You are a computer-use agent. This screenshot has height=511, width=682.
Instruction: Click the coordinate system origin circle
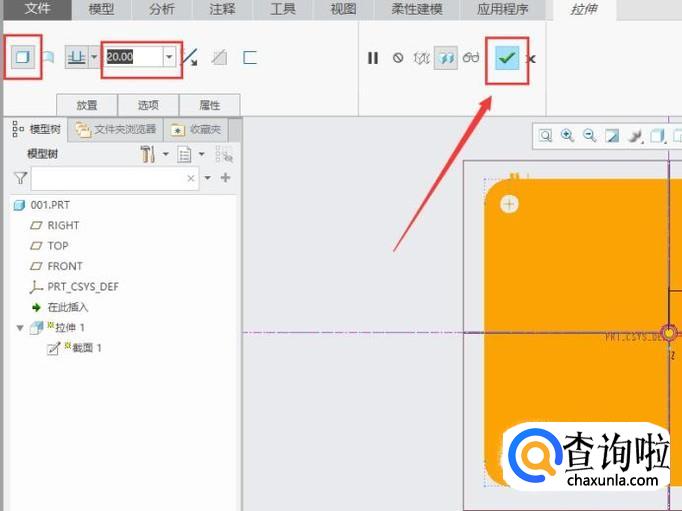click(669, 333)
